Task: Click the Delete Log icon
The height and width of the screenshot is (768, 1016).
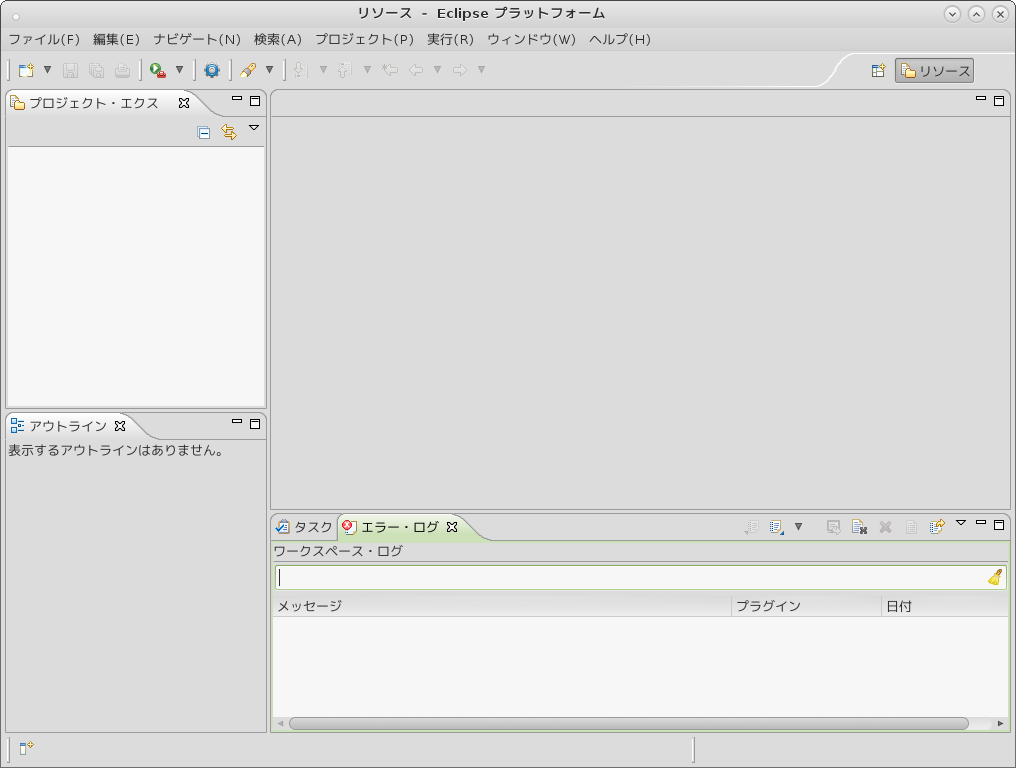Action: [x=859, y=527]
